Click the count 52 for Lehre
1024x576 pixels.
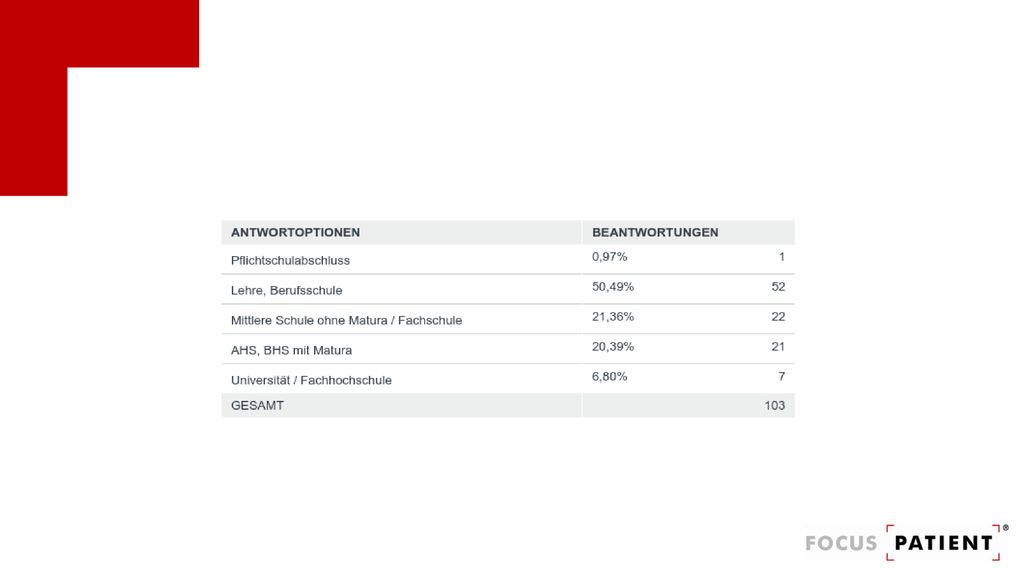778,287
